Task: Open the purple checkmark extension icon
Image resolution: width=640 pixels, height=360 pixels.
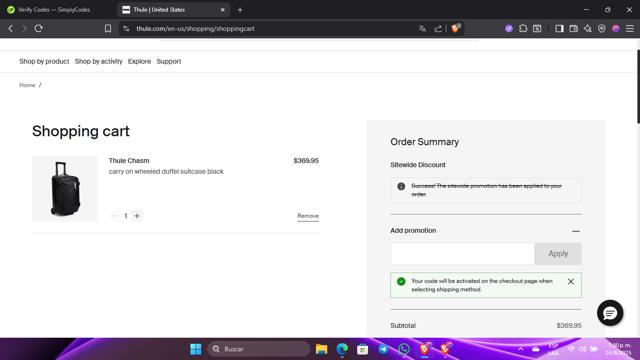Action: point(509,29)
